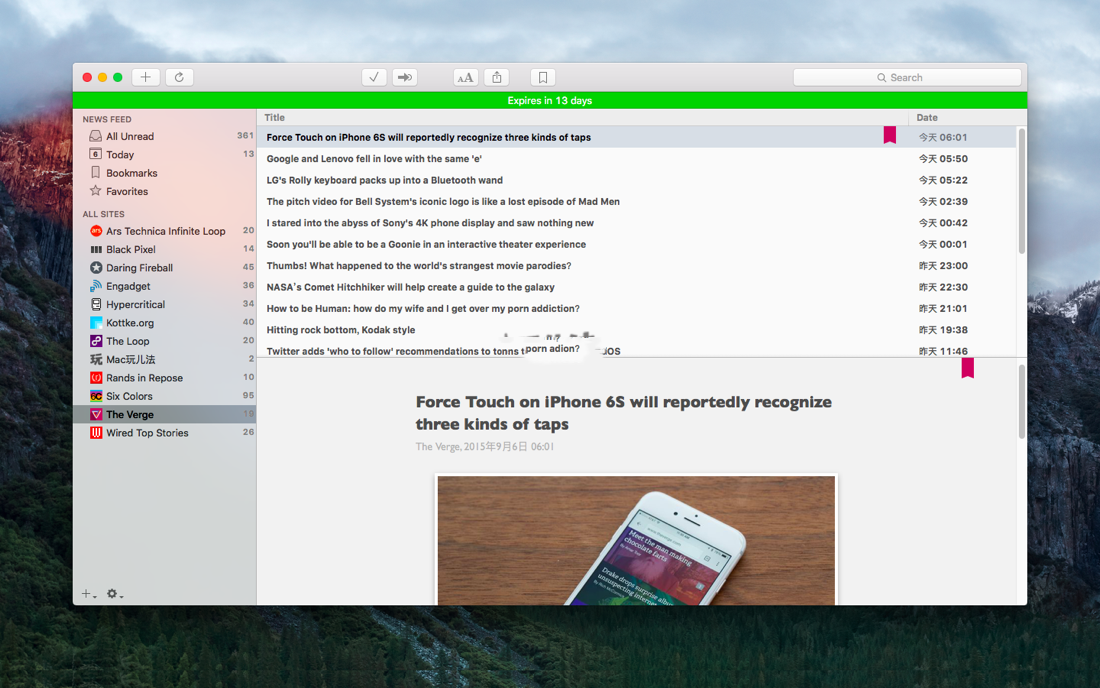Open article about Sony's 4K phone display

tap(430, 223)
